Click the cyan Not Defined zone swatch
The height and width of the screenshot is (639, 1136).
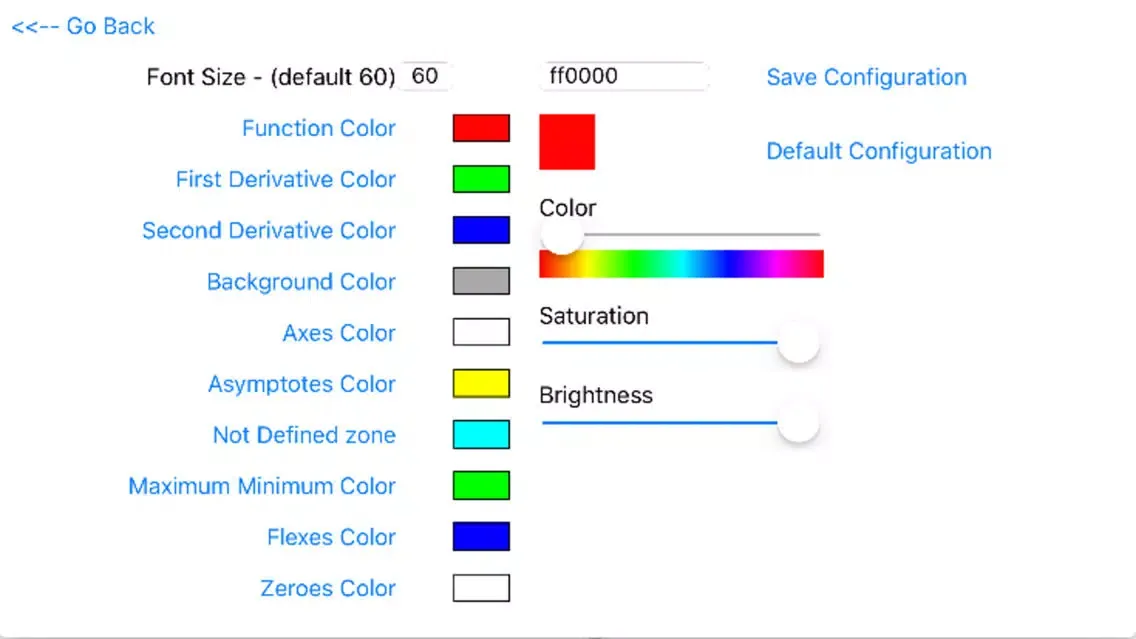tap(481, 434)
